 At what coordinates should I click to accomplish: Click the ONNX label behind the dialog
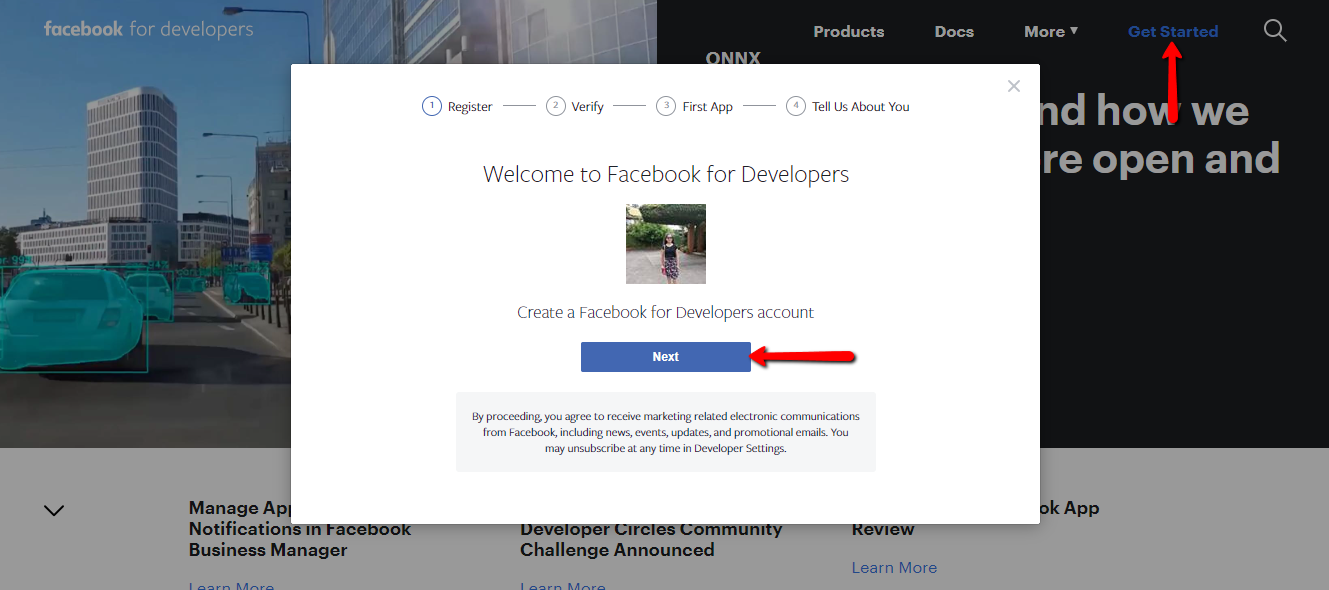[x=733, y=58]
